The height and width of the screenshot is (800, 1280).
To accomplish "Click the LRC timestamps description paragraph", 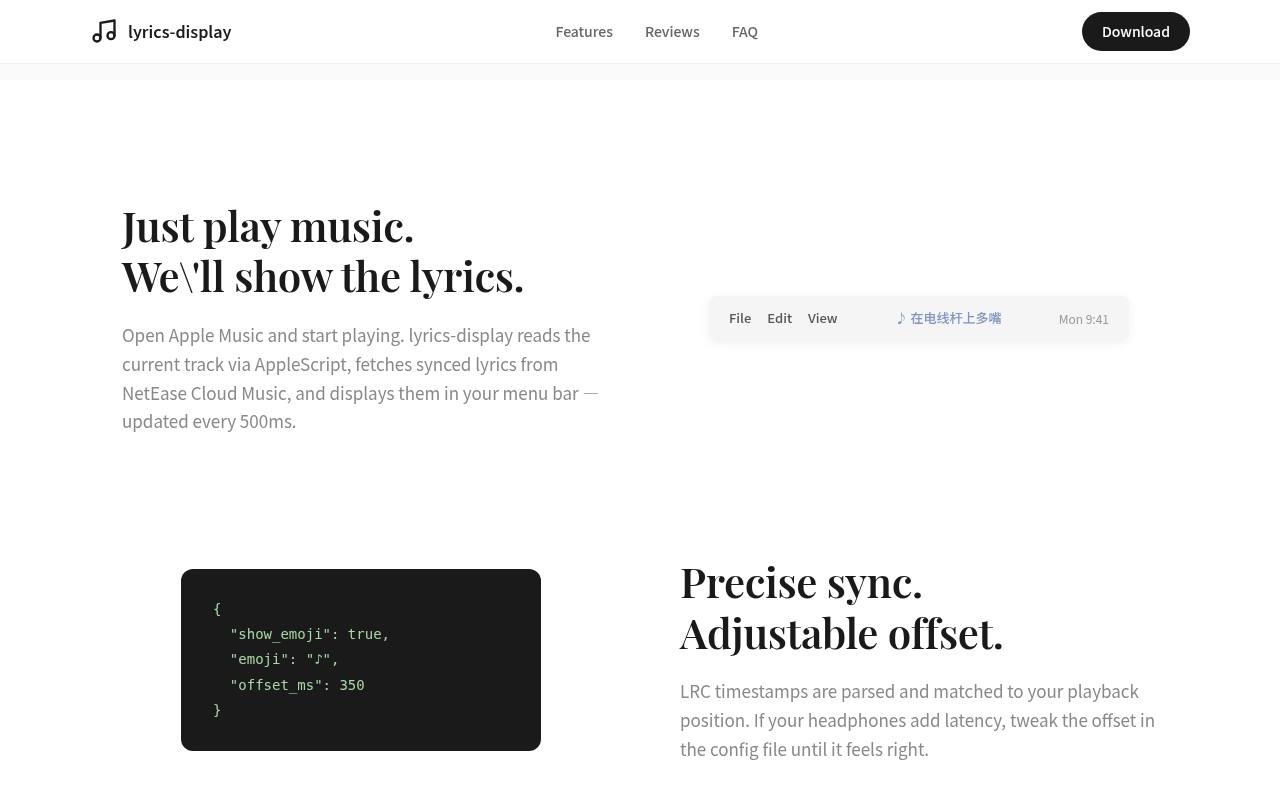I will [x=918, y=721].
